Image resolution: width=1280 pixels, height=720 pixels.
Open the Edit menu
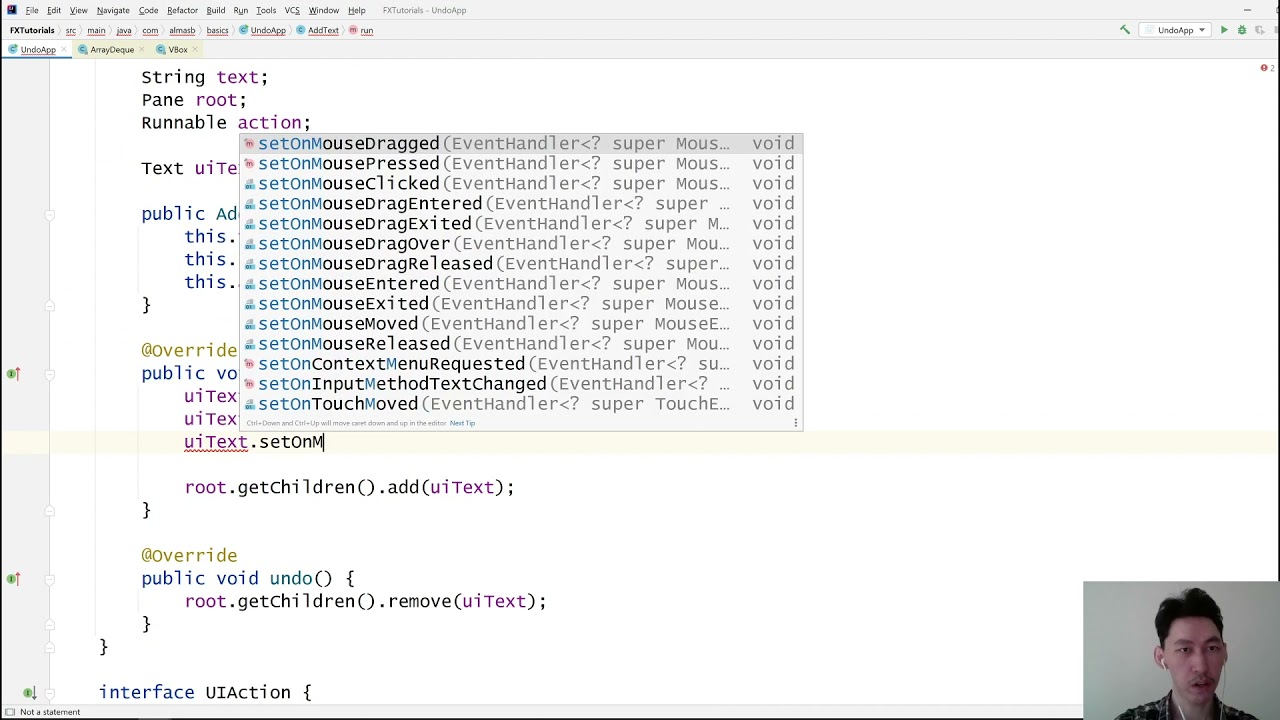pos(54,10)
